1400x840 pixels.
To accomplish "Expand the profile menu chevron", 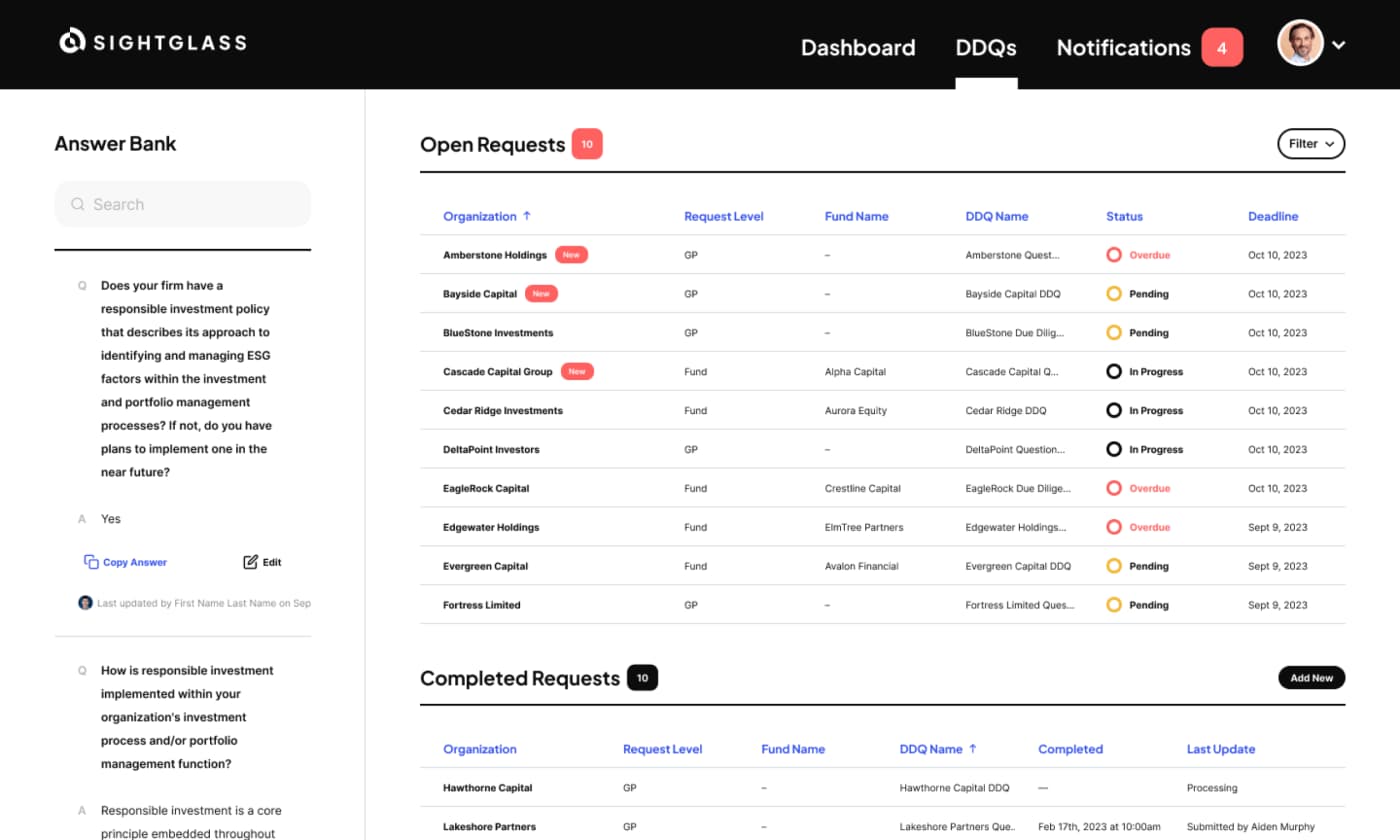I will click(1339, 44).
